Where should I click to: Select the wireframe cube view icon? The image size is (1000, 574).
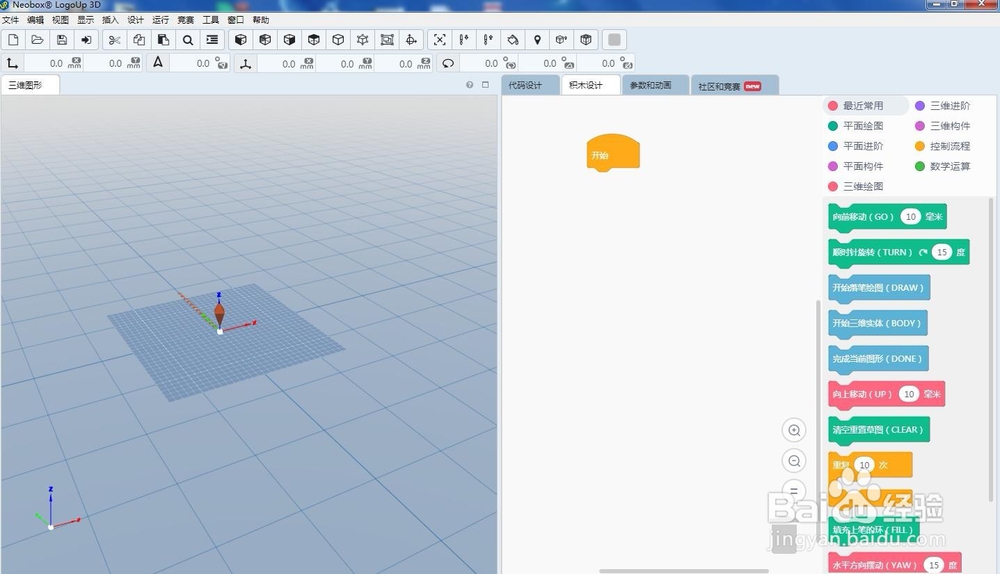(x=338, y=40)
